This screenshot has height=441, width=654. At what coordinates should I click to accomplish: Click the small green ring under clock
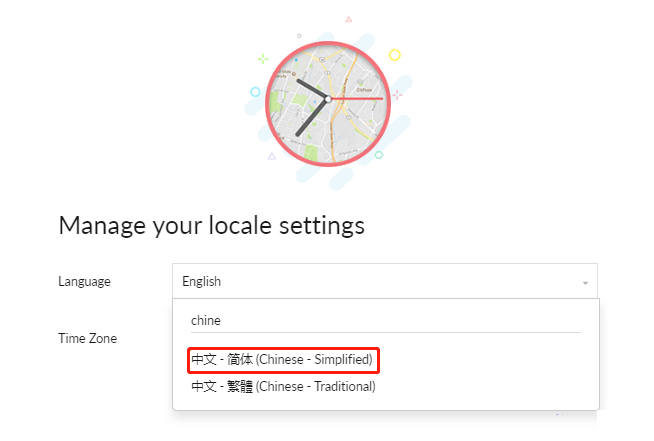[378, 155]
